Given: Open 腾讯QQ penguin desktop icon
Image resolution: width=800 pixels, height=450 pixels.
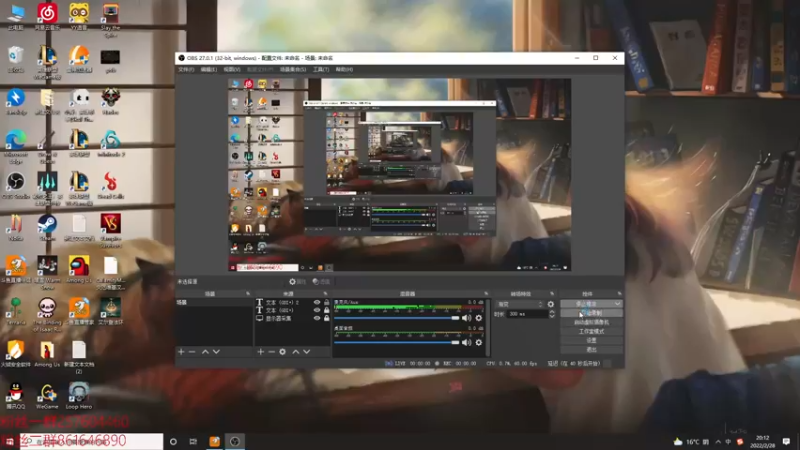Looking at the screenshot, I should [16, 396].
